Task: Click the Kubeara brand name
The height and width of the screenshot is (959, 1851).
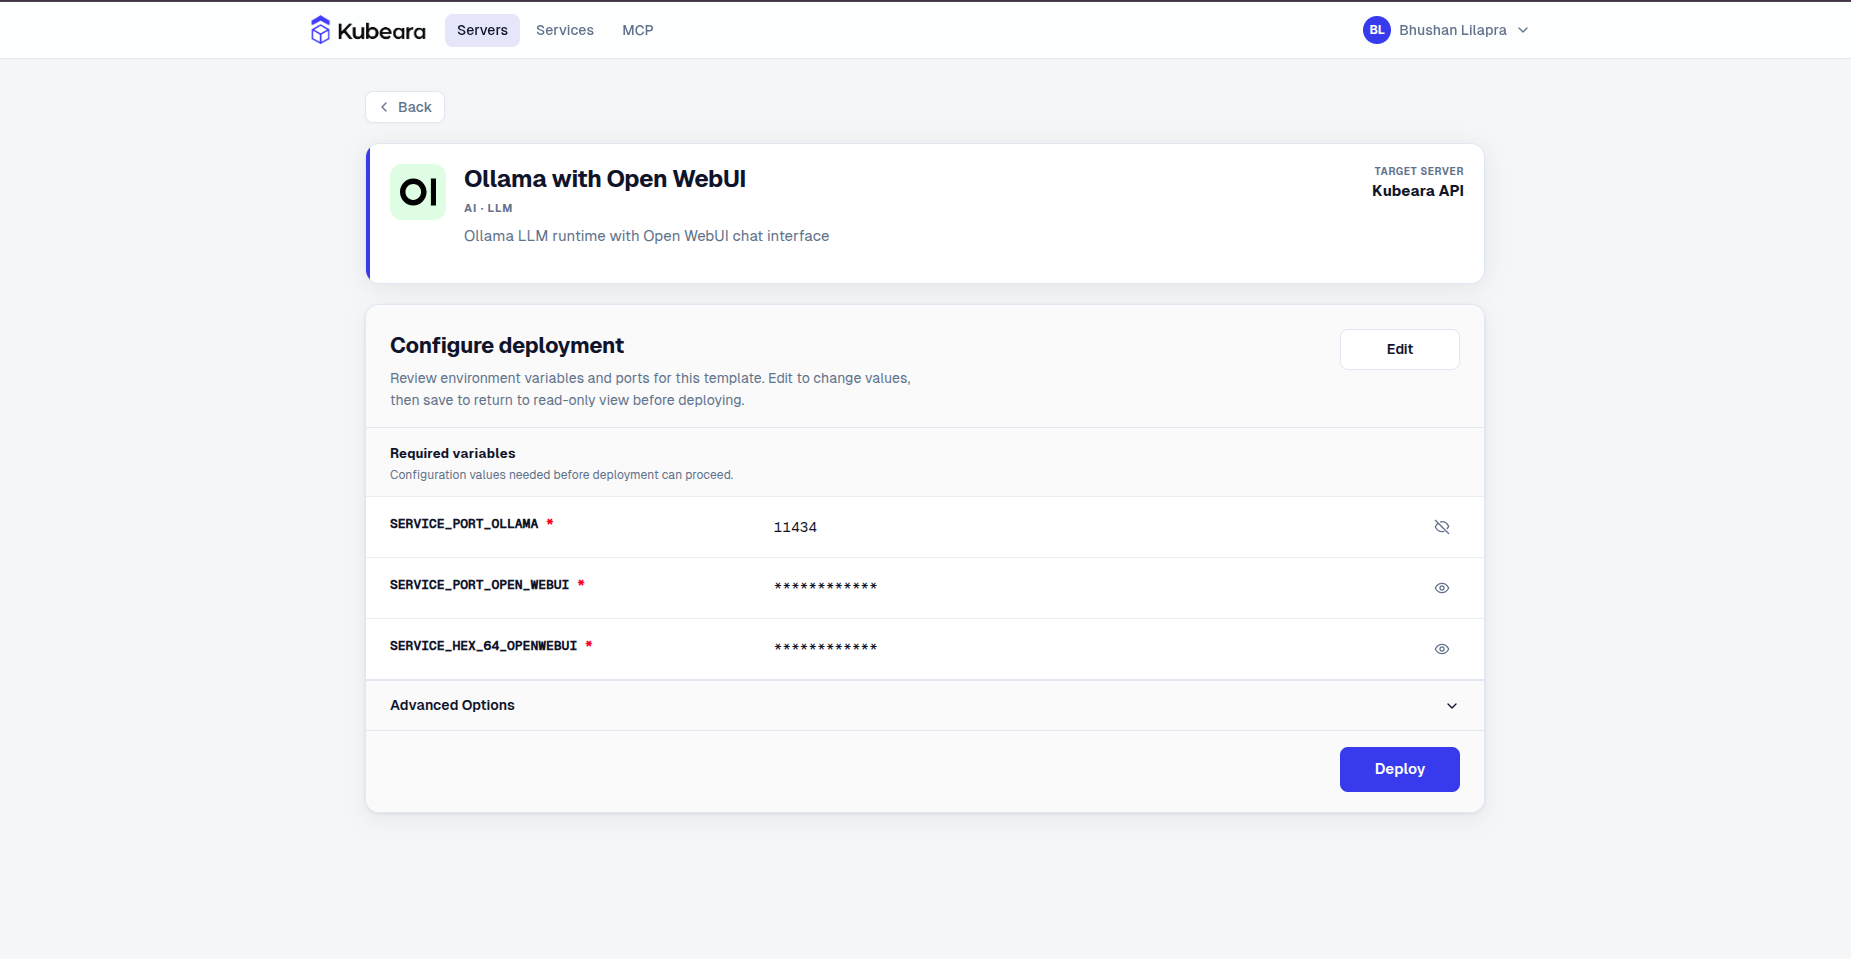Action: (382, 31)
